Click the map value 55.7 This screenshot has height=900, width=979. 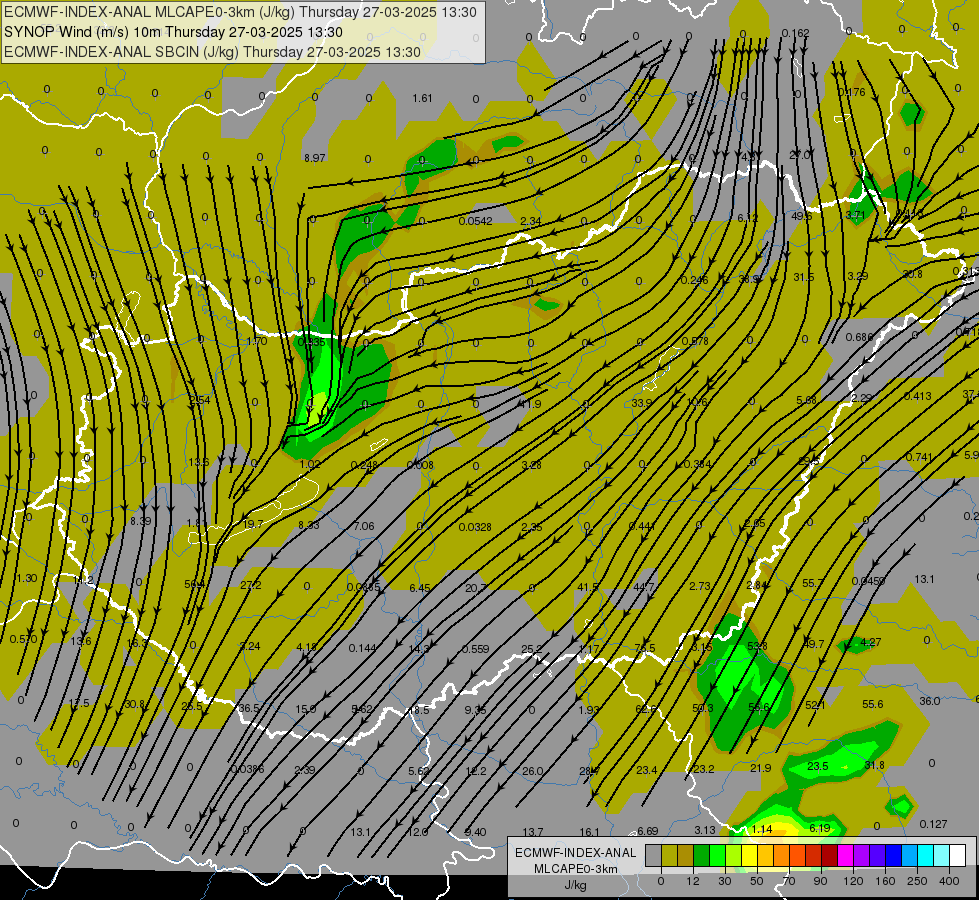click(x=812, y=583)
